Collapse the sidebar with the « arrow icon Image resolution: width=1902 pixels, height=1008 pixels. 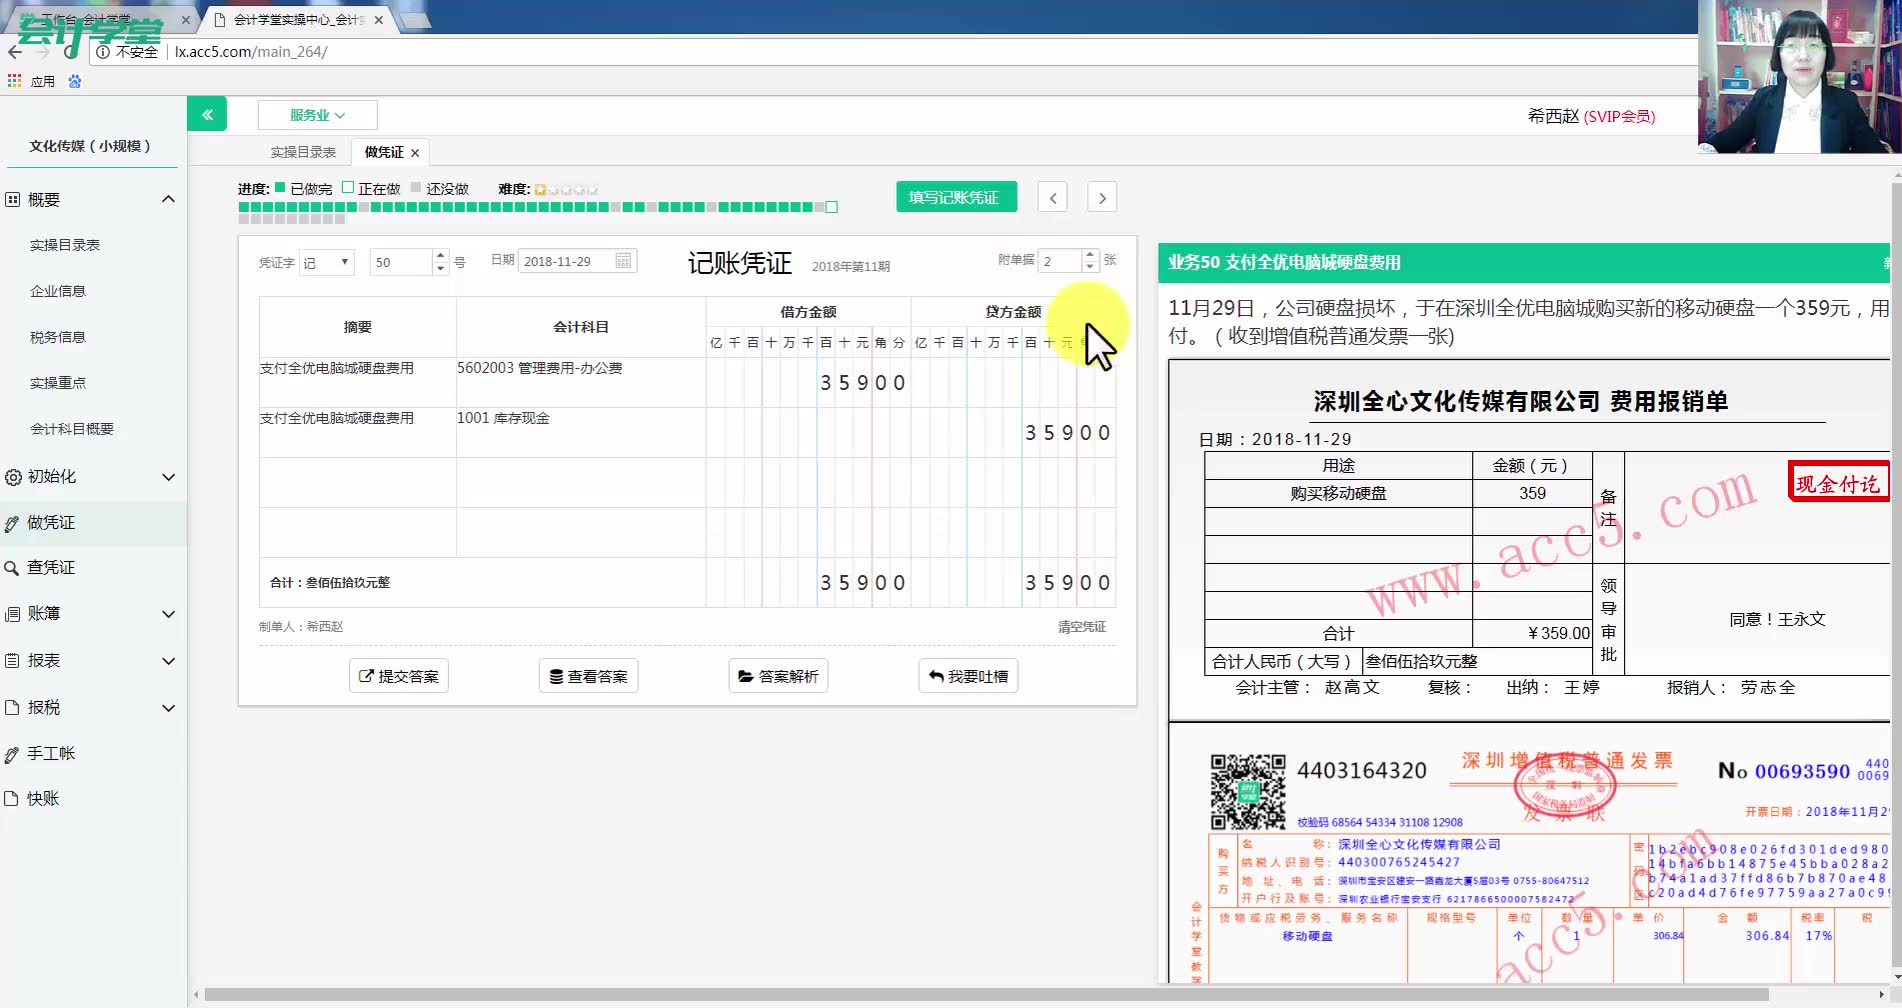207,114
